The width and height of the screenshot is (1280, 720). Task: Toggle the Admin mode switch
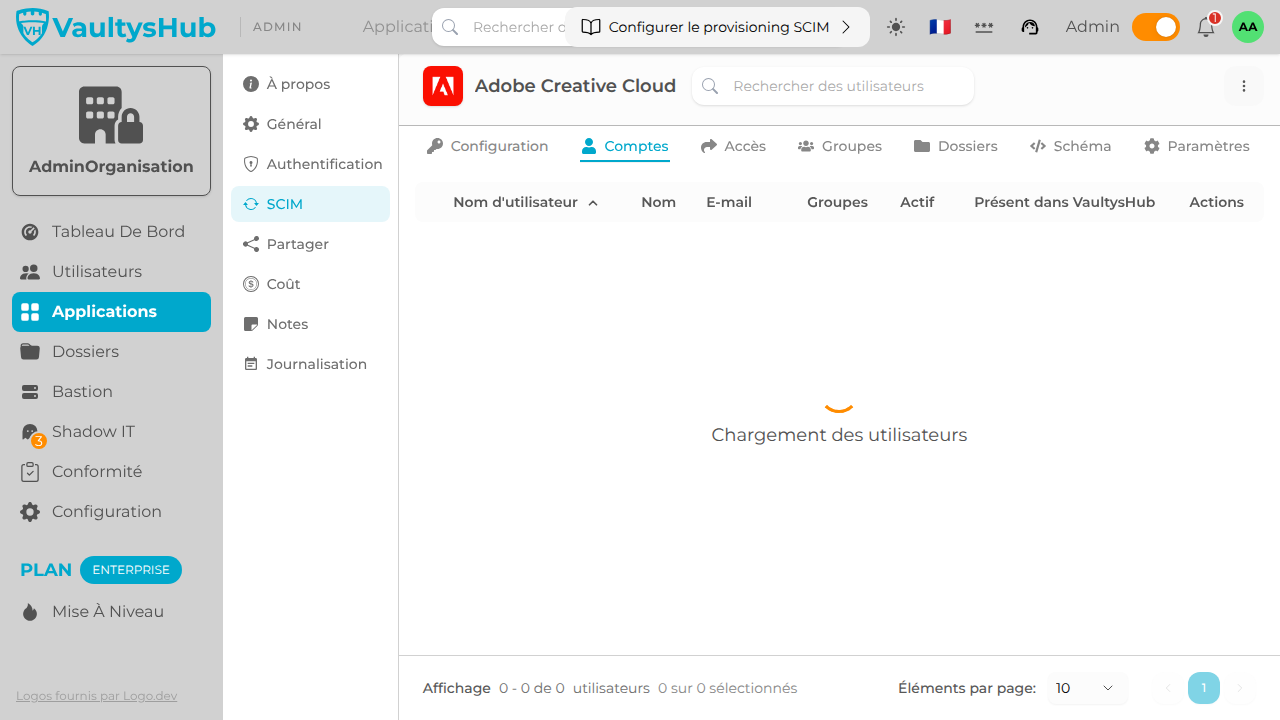[1156, 27]
